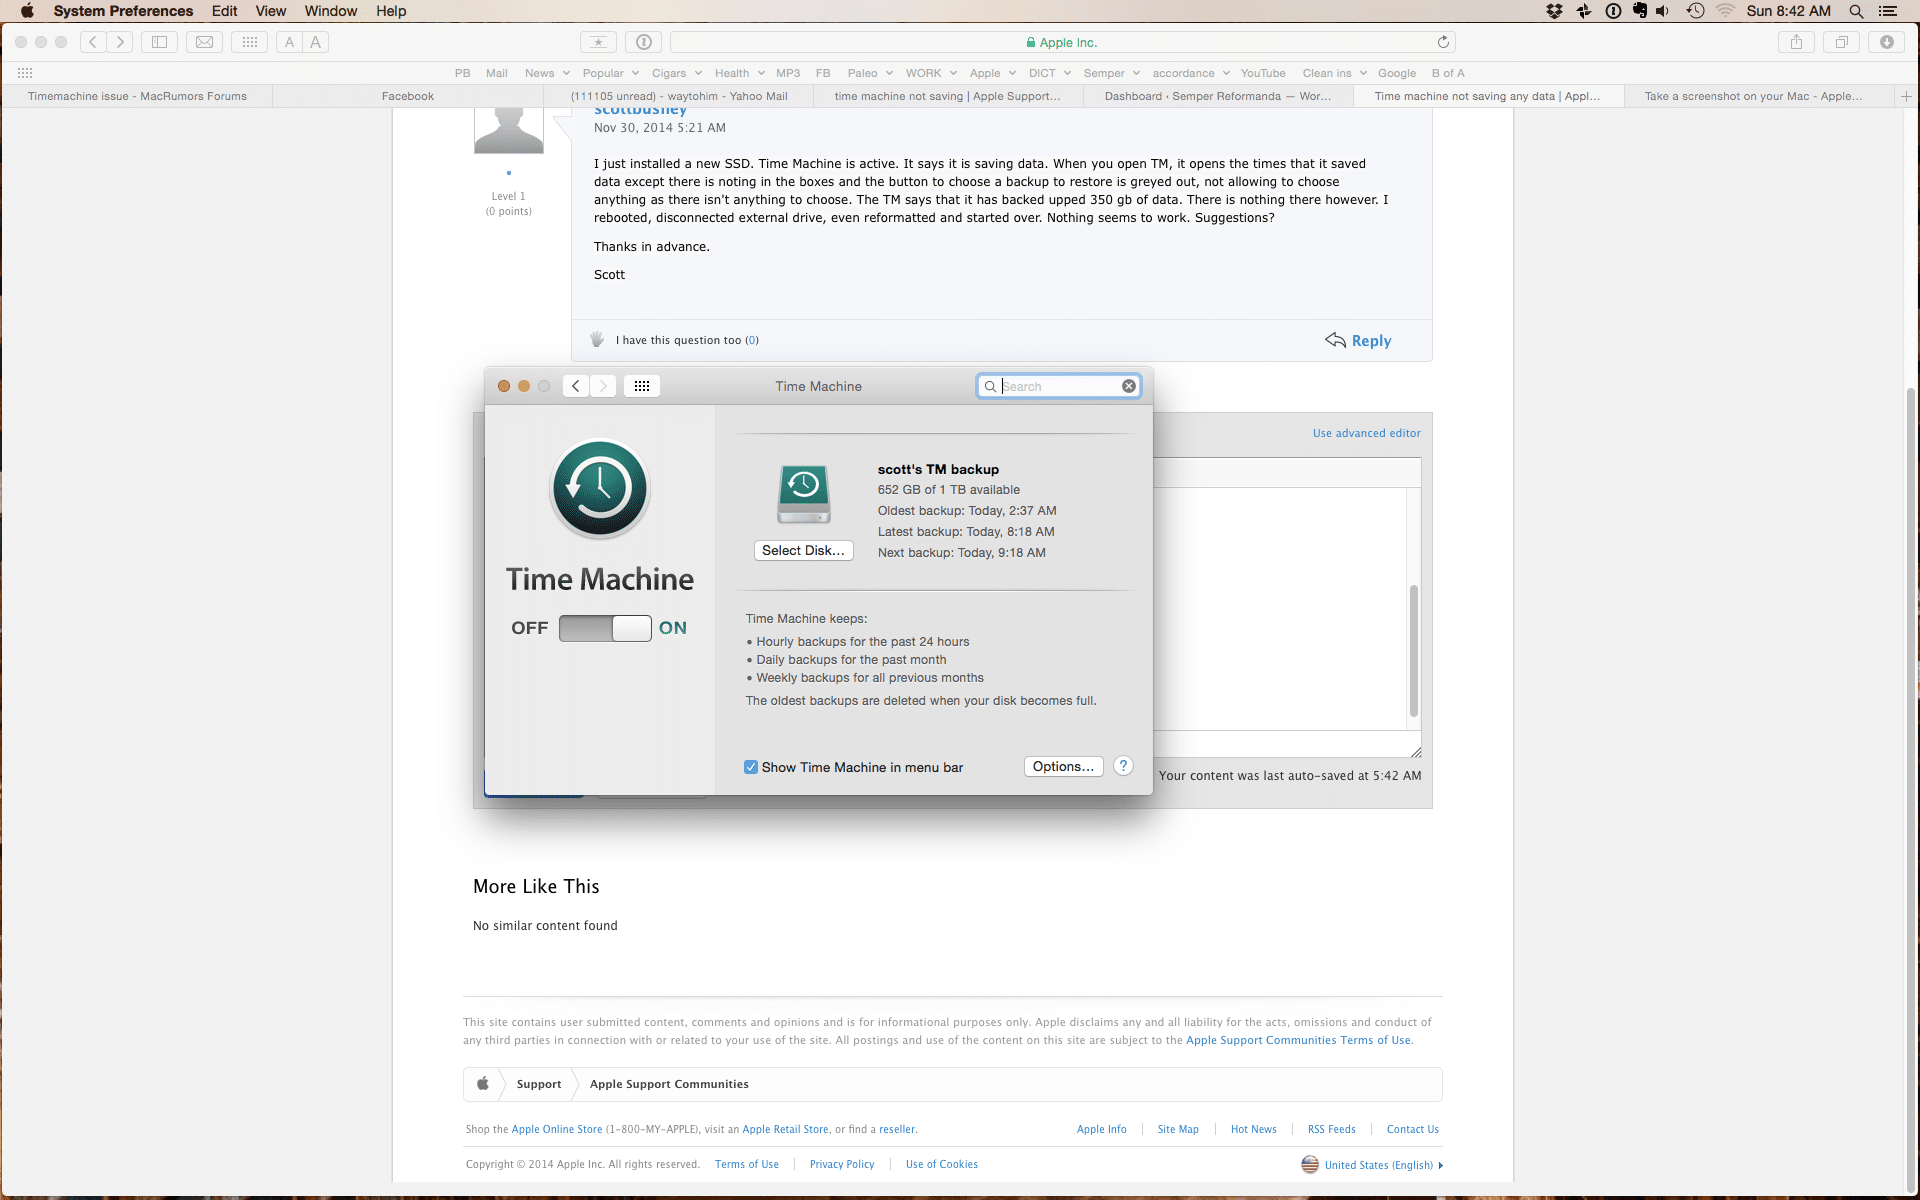Click Safari mail share icon
The height and width of the screenshot is (1200, 1920).
pyautogui.click(x=204, y=42)
